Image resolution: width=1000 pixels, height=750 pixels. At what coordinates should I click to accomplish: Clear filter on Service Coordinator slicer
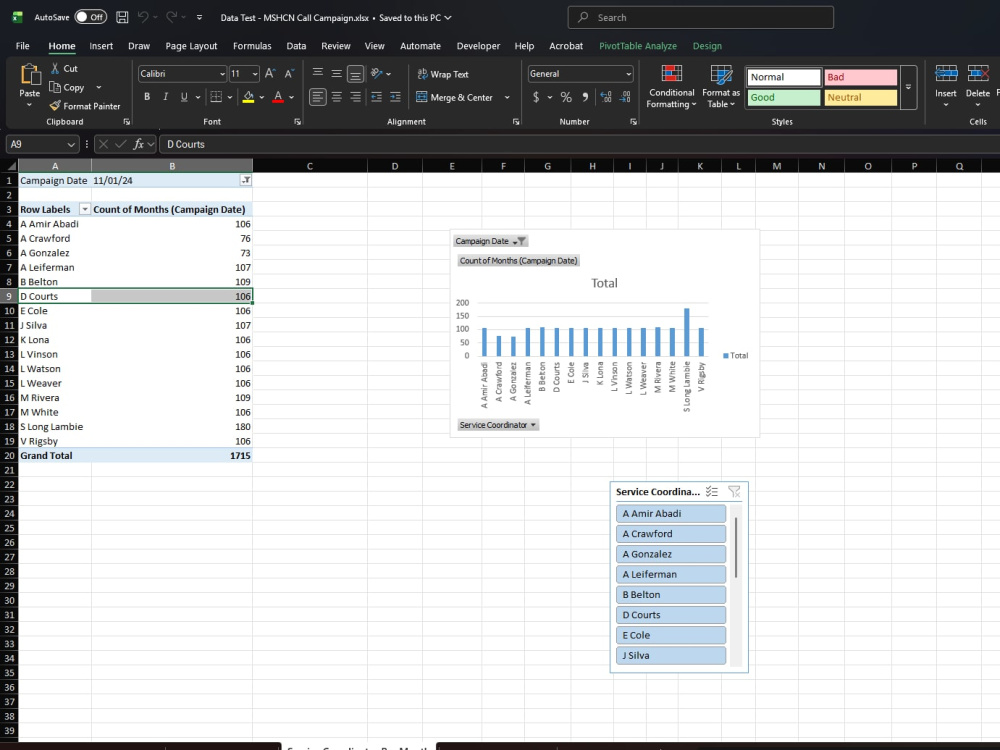[x=734, y=492]
